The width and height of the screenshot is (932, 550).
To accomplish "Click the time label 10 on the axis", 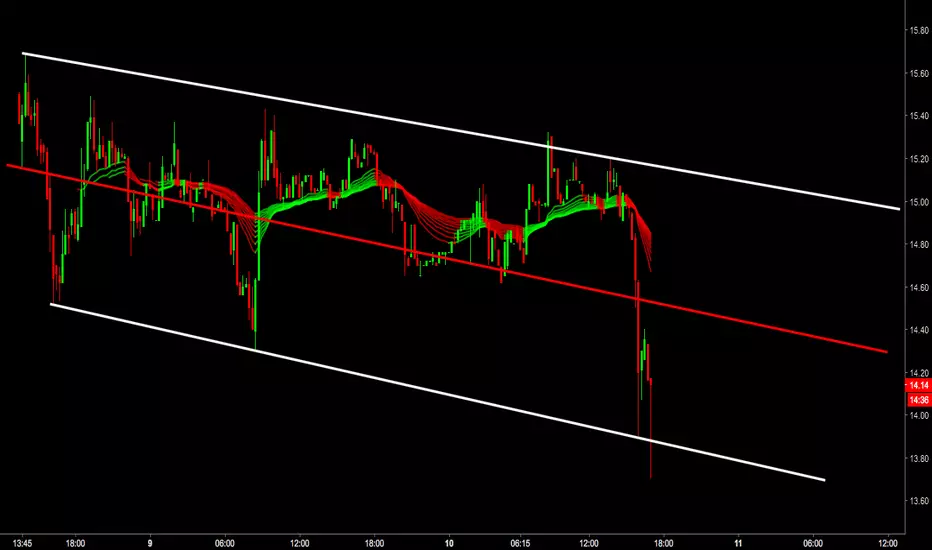I will [x=449, y=543].
